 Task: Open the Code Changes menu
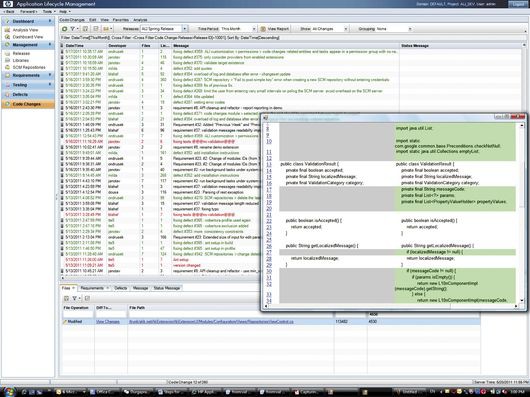(72, 20)
